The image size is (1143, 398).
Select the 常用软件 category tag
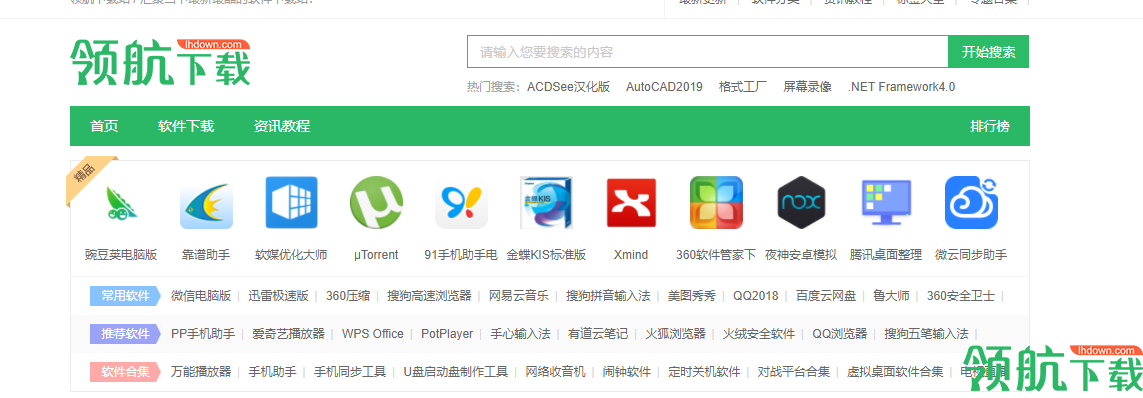click(x=125, y=296)
